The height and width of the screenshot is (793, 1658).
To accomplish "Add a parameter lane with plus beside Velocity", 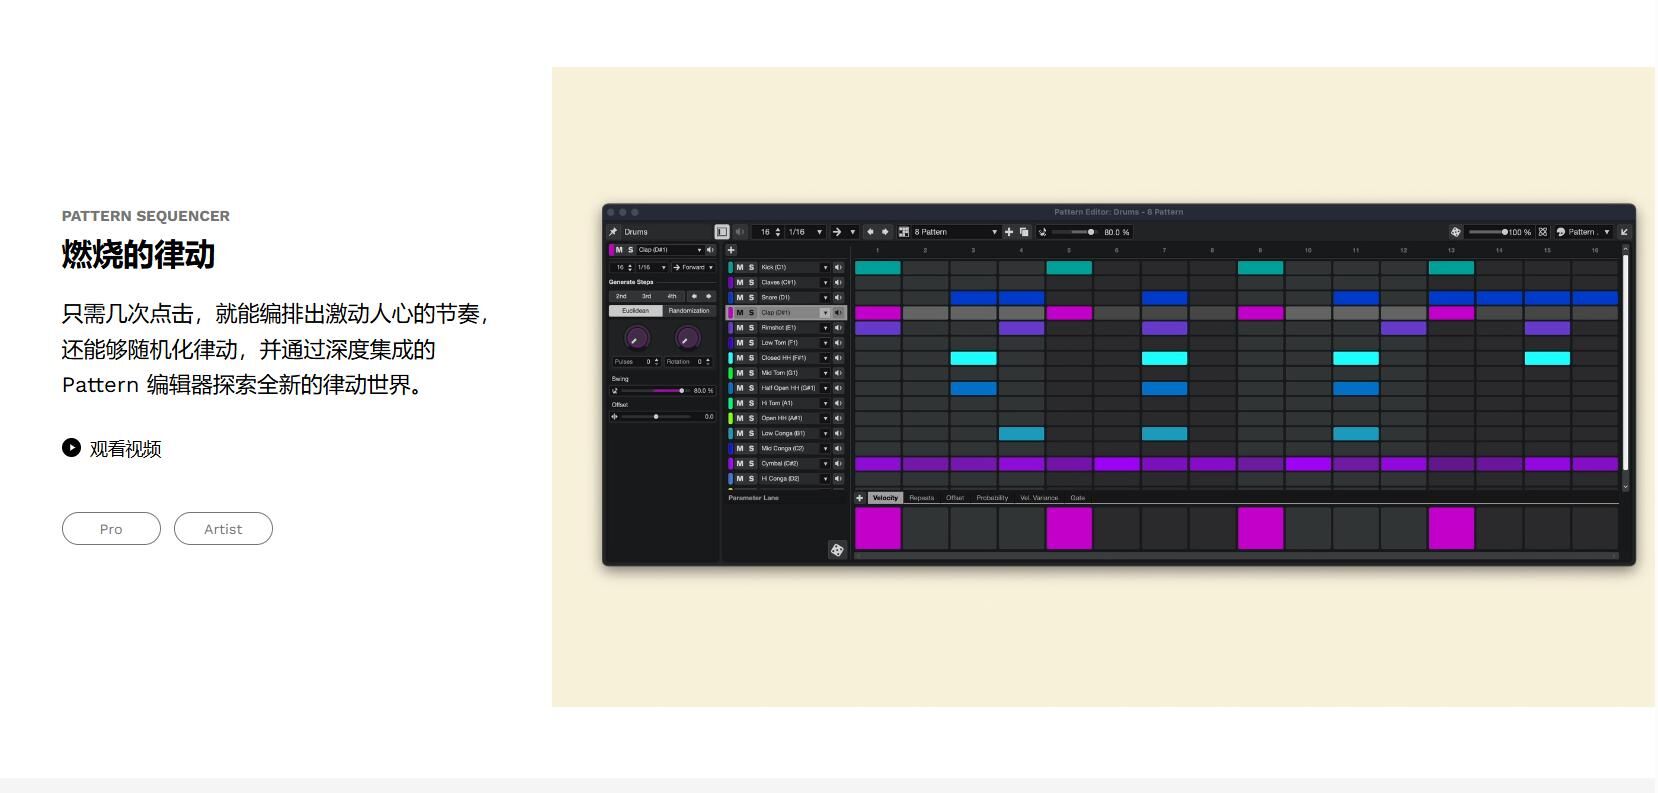I will (859, 498).
